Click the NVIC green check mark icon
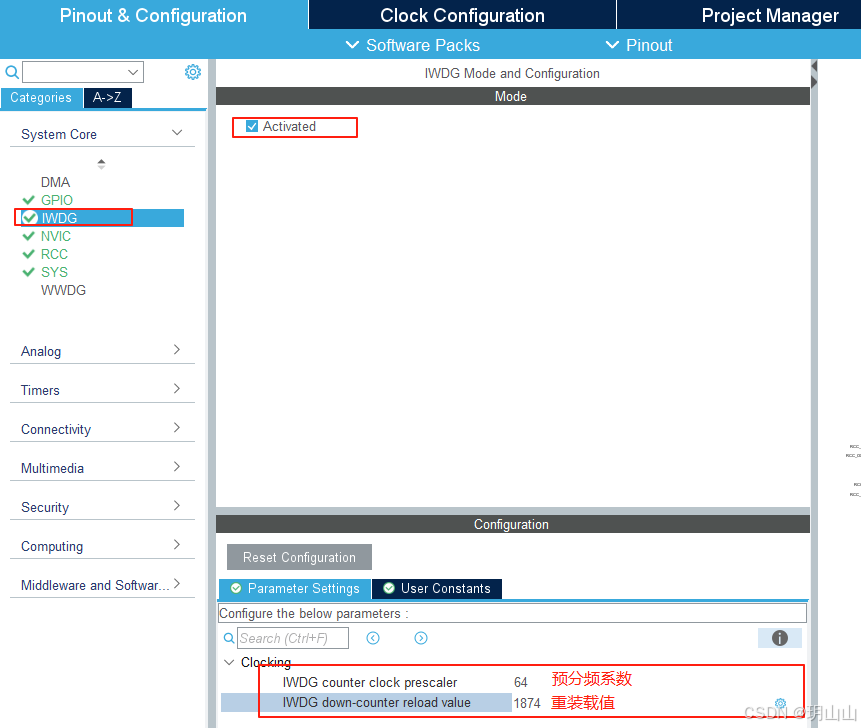The height and width of the screenshot is (728, 861). pos(29,236)
